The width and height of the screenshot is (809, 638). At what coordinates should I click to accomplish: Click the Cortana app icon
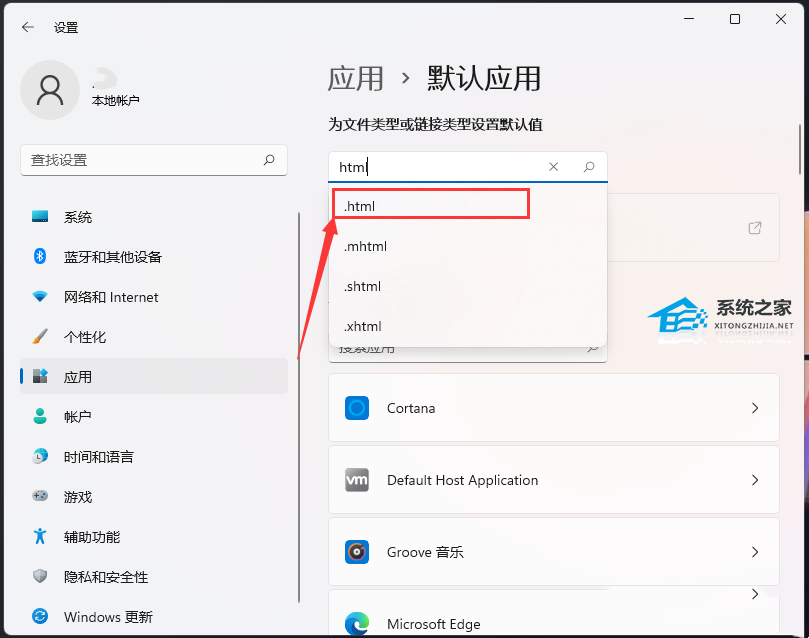pyautogui.click(x=357, y=408)
